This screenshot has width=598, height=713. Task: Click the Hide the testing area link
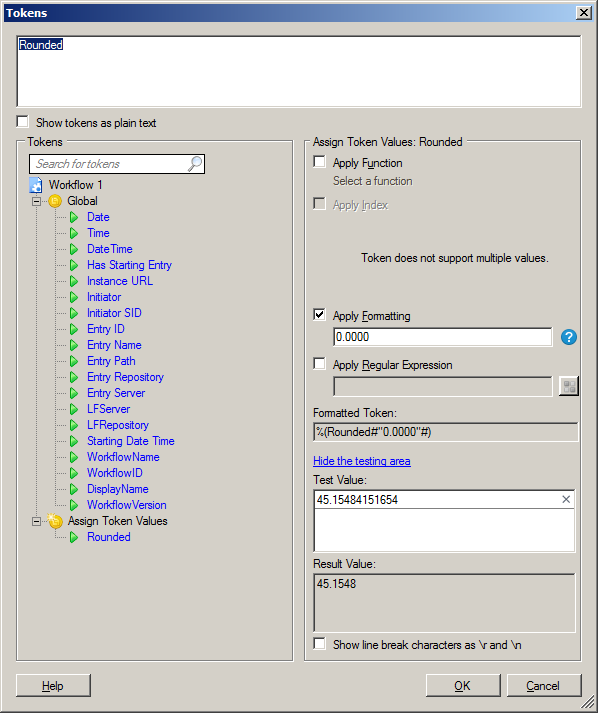click(x=362, y=461)
